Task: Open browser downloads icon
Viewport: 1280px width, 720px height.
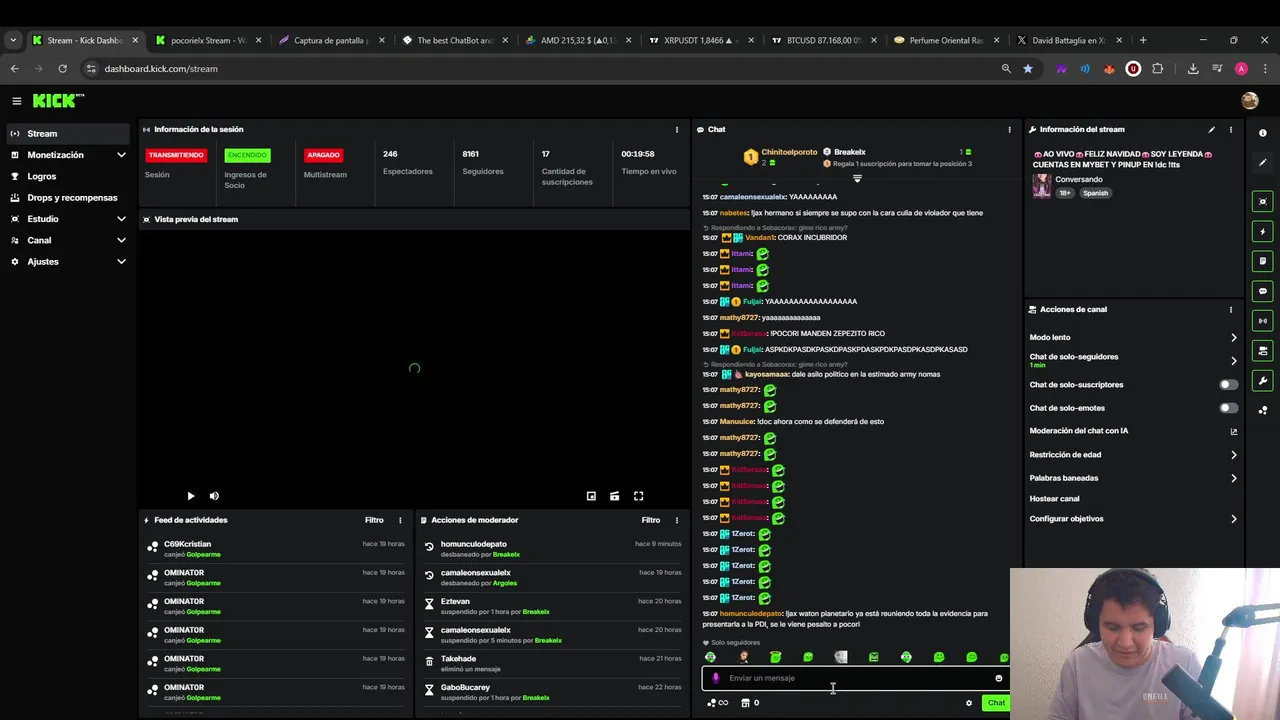Action: [1193, 69]
